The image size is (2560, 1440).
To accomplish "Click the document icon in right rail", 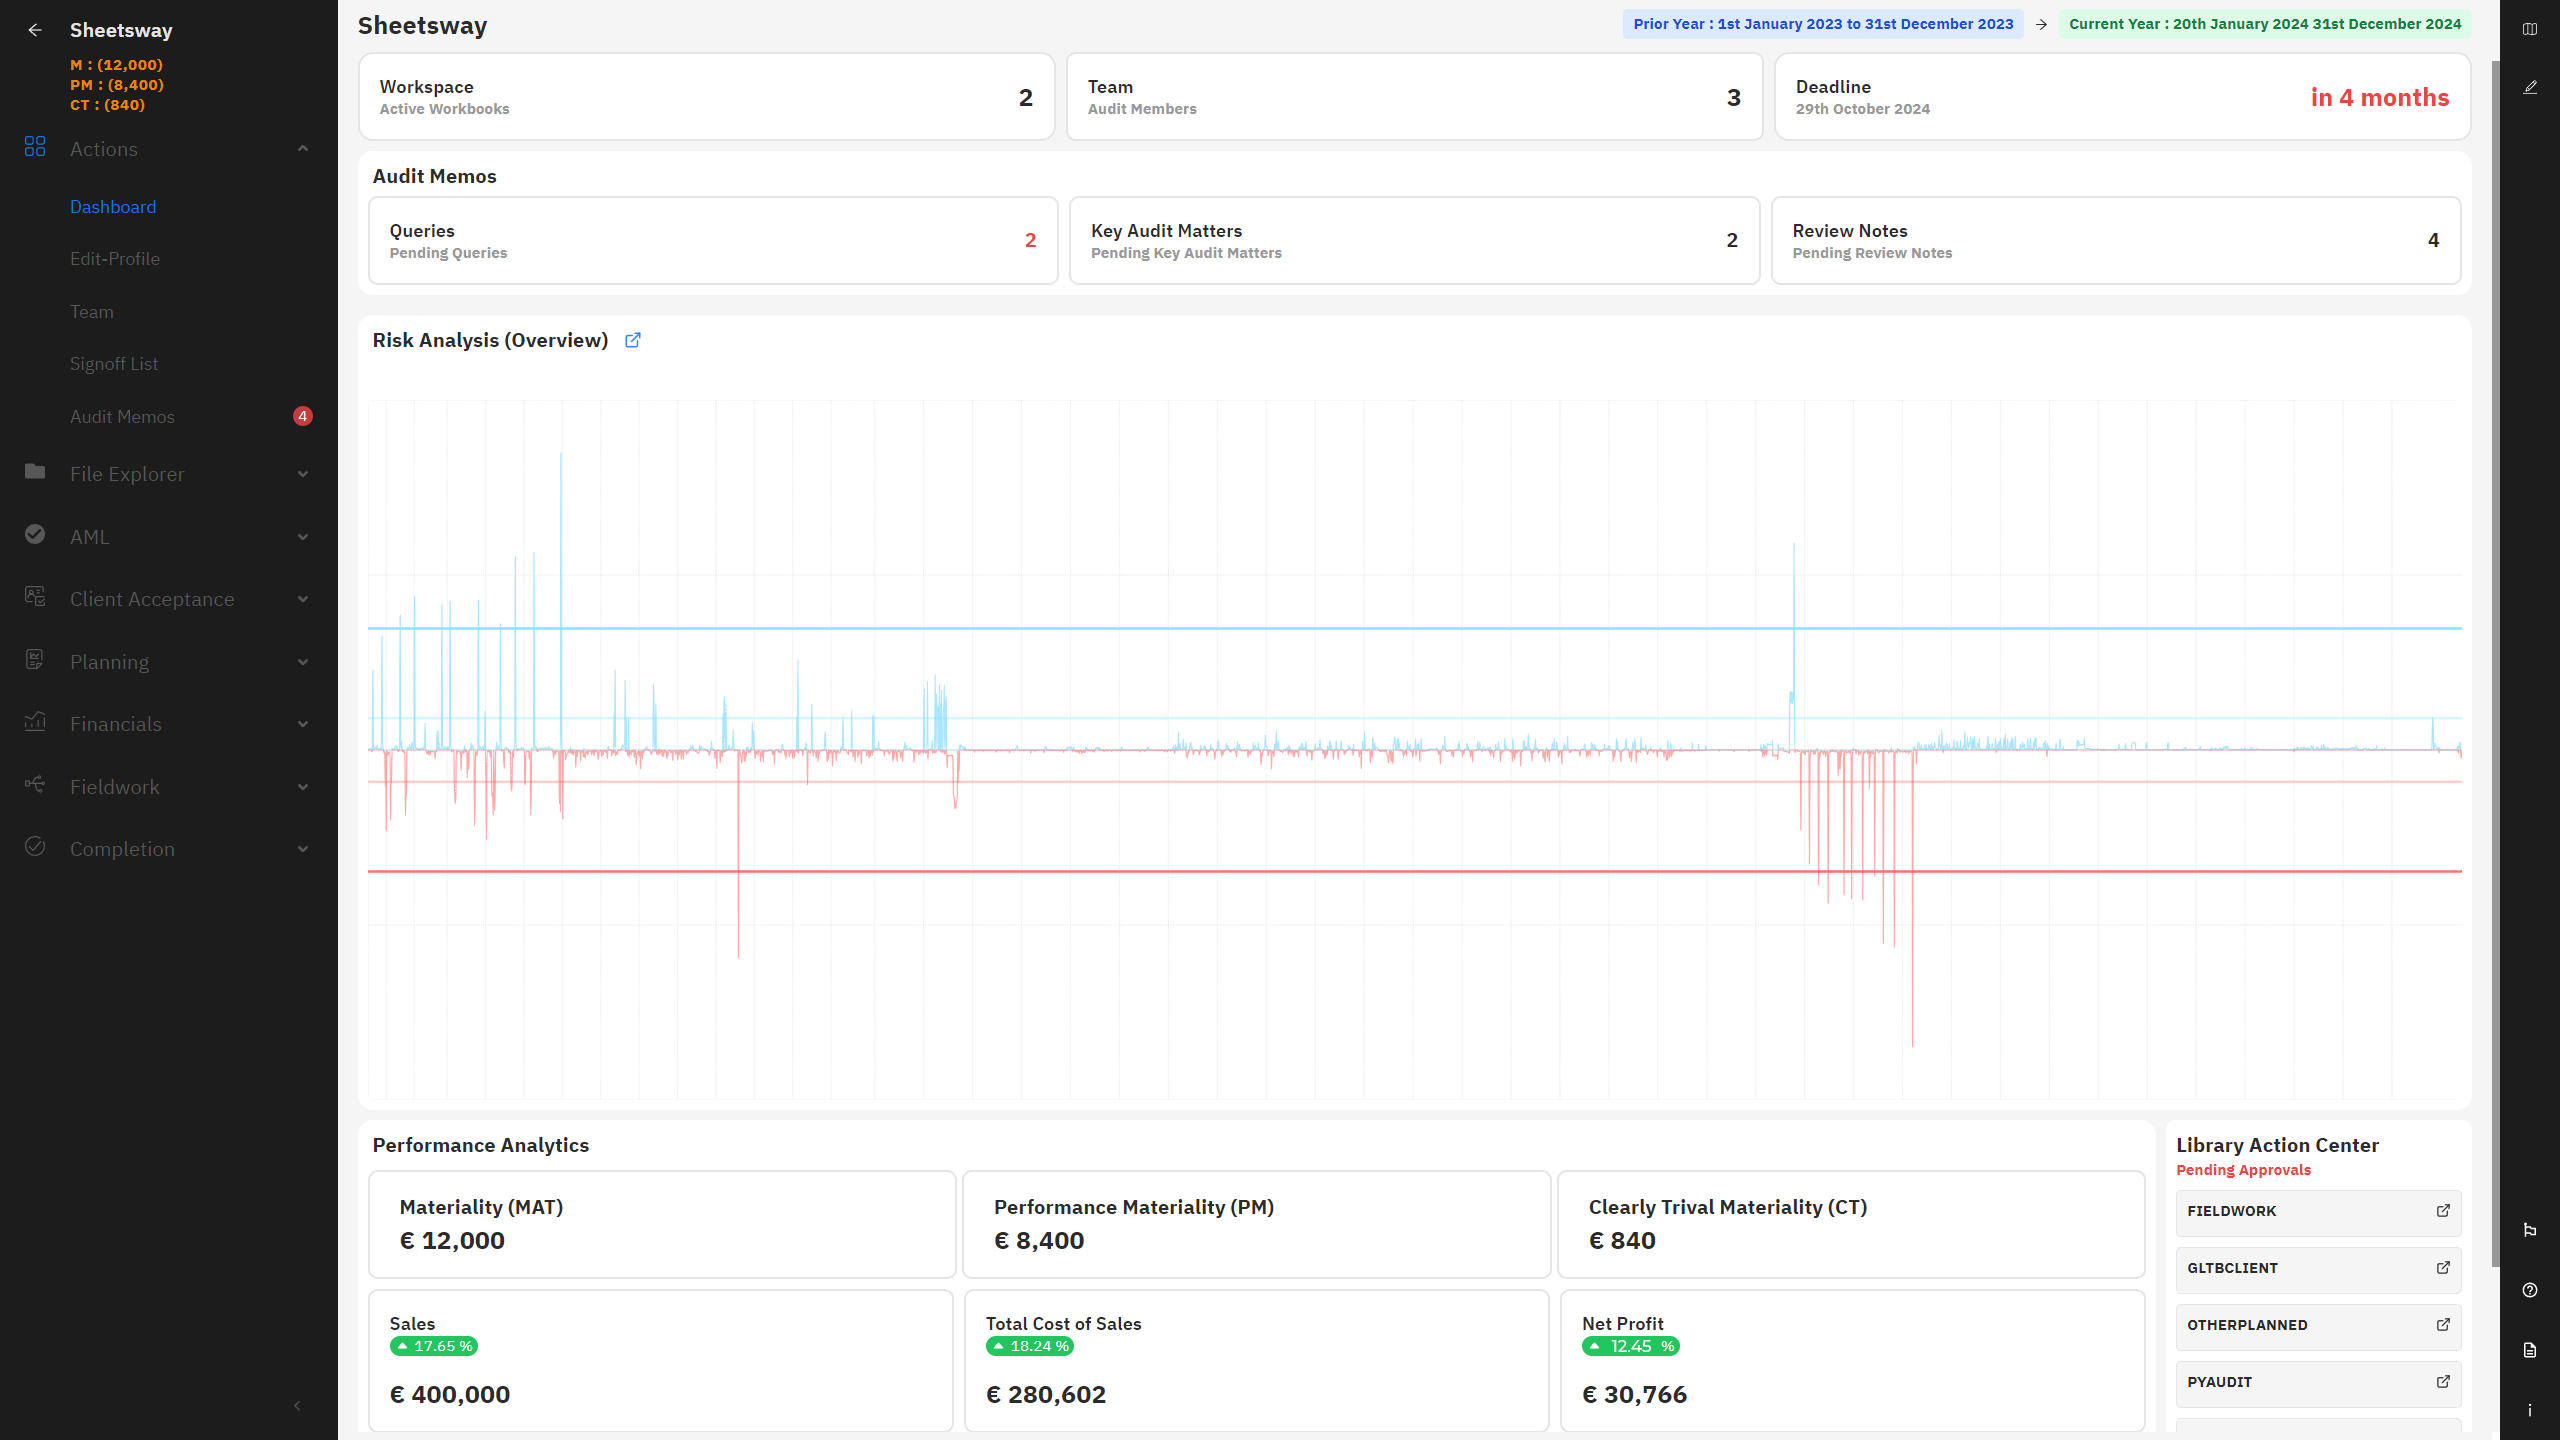I will pyautogui.click(x=2530, y=1350).
